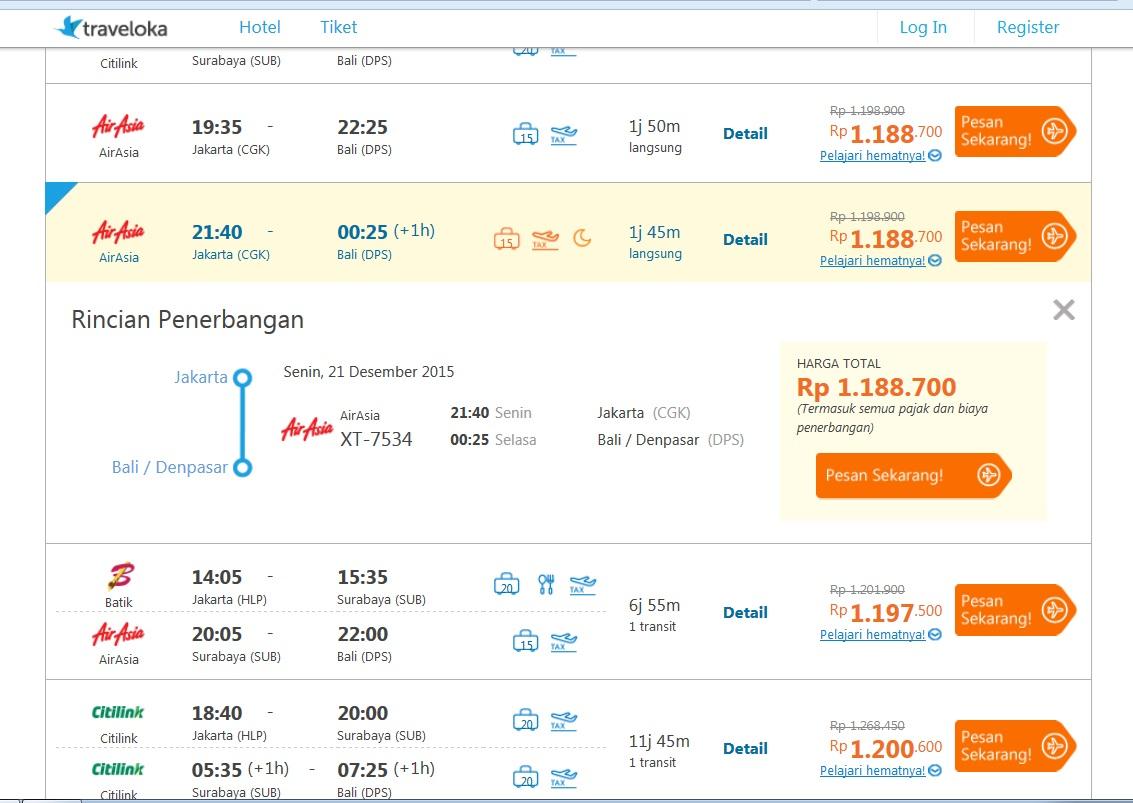Click the baggage 20 icon on the Batik flight
The height and width of the screenshot is (803, 1133).
pos(507,584)
